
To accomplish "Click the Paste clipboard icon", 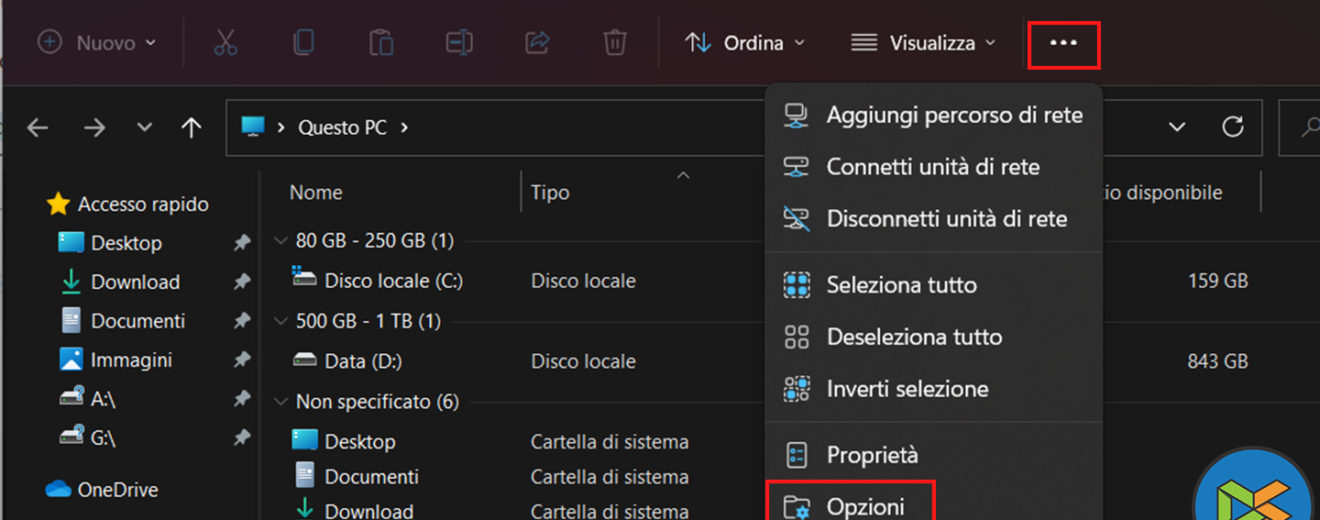I will pyautogui.click(x=381, y=43).
